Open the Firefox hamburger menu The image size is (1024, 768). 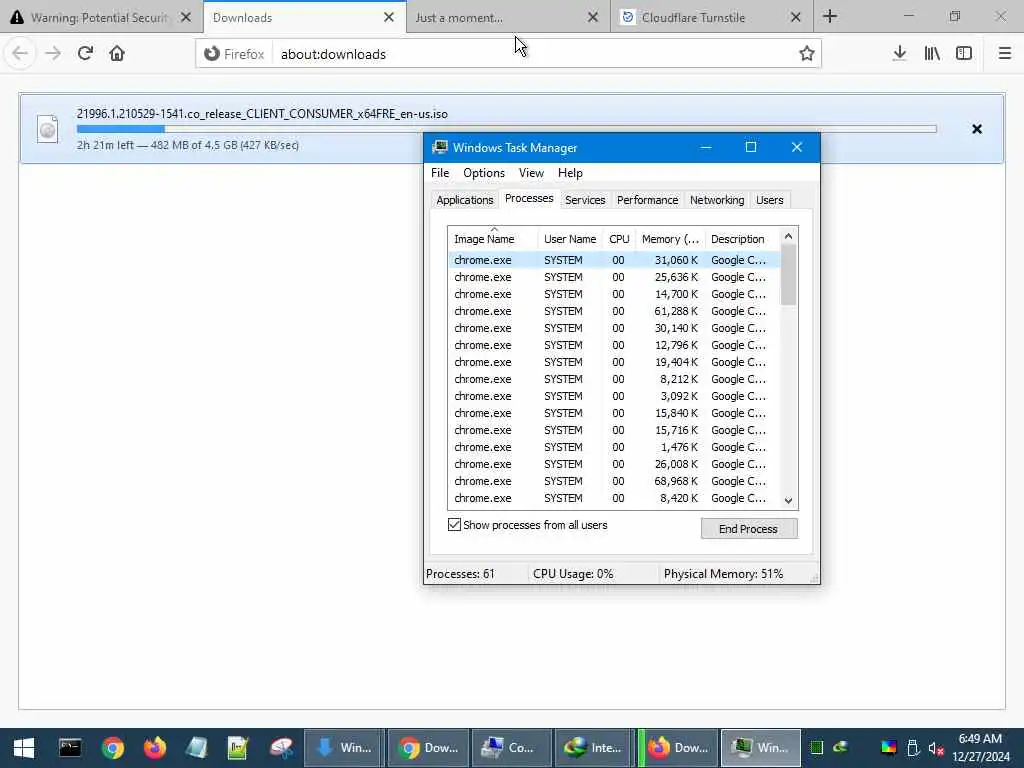pos(1004,54)
